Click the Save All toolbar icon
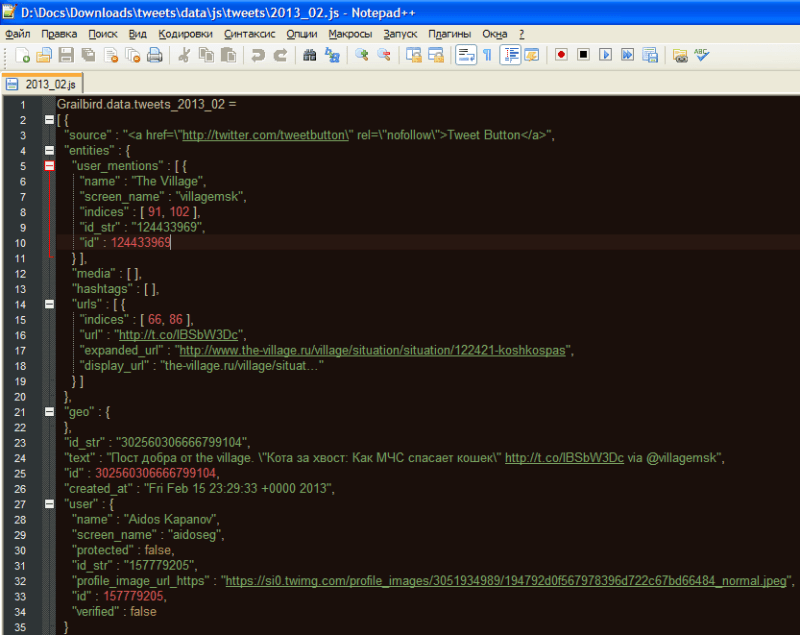Viewport: 800px width, 635px height. 88,55
